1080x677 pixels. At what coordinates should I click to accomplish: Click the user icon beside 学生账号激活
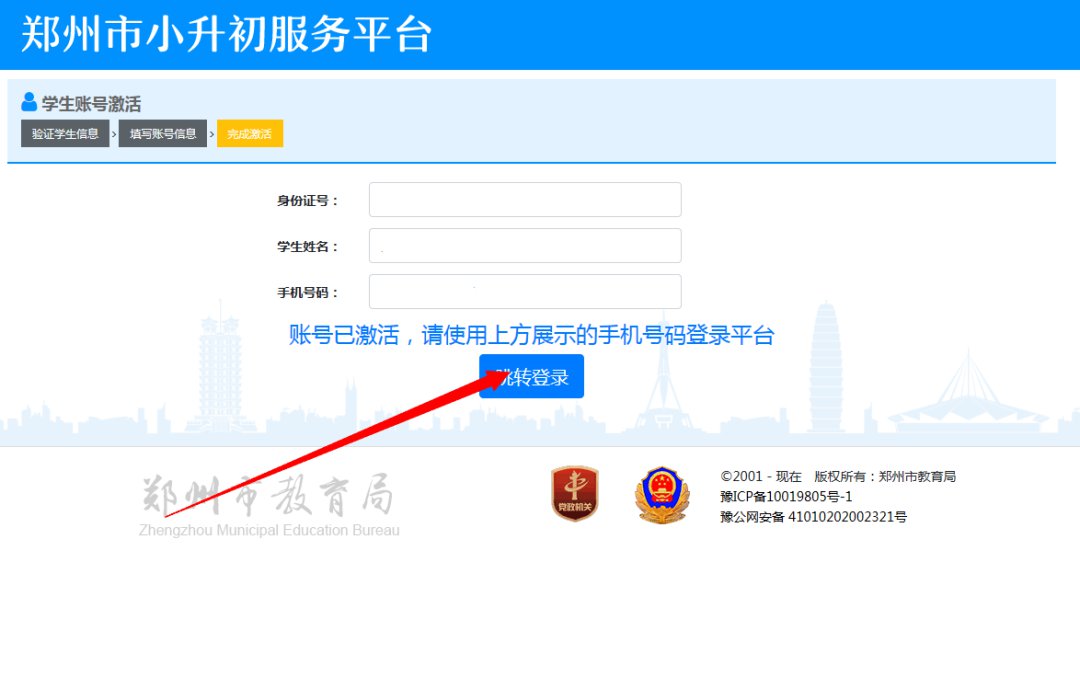[29, 102]
